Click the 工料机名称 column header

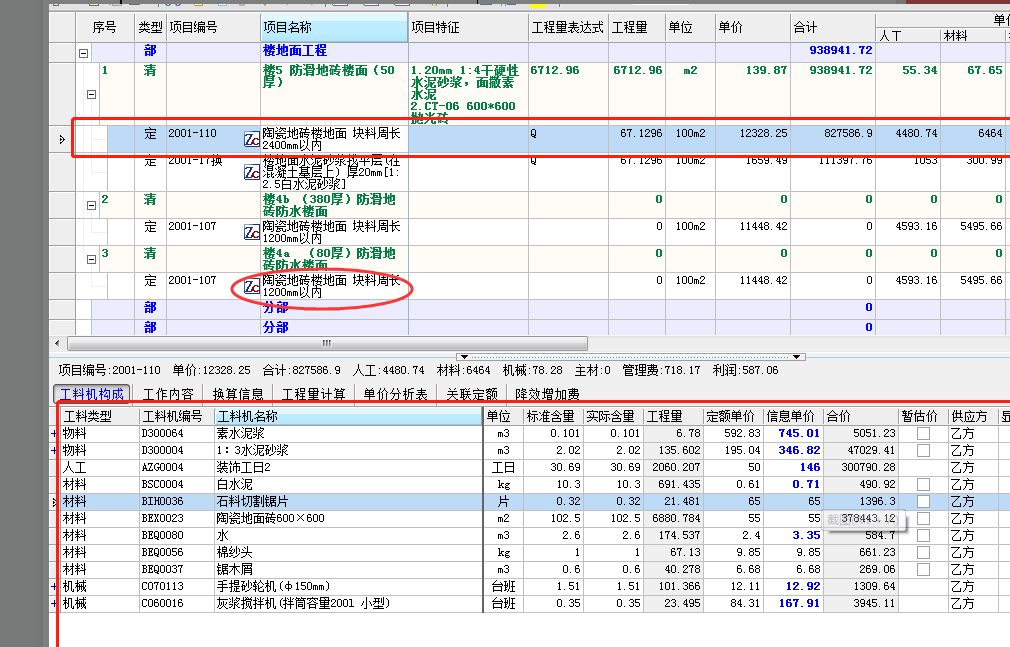(x=348, y=416)
